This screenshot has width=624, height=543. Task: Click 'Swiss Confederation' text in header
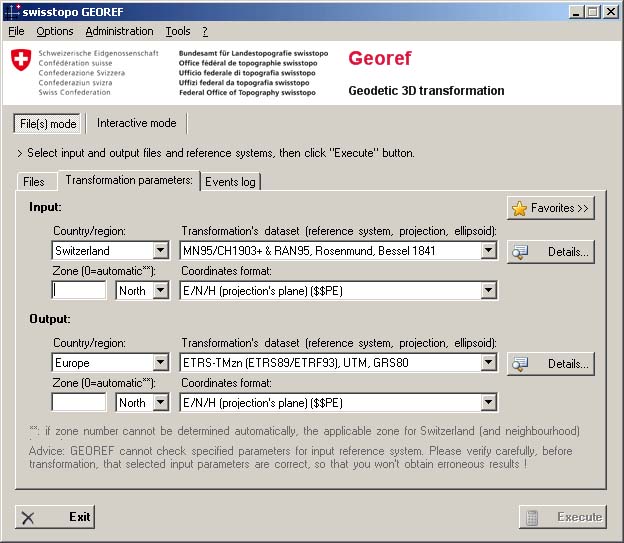(74, 92)
